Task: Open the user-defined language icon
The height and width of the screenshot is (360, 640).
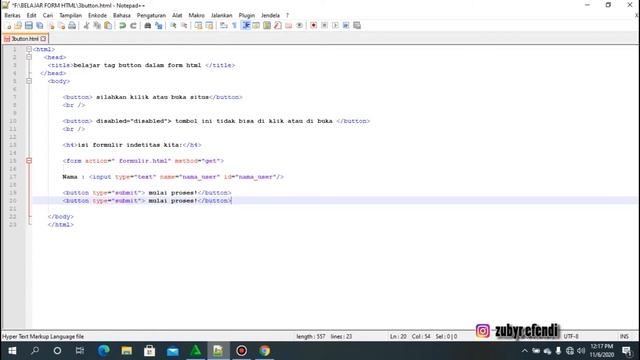Action: coord(256,26)
